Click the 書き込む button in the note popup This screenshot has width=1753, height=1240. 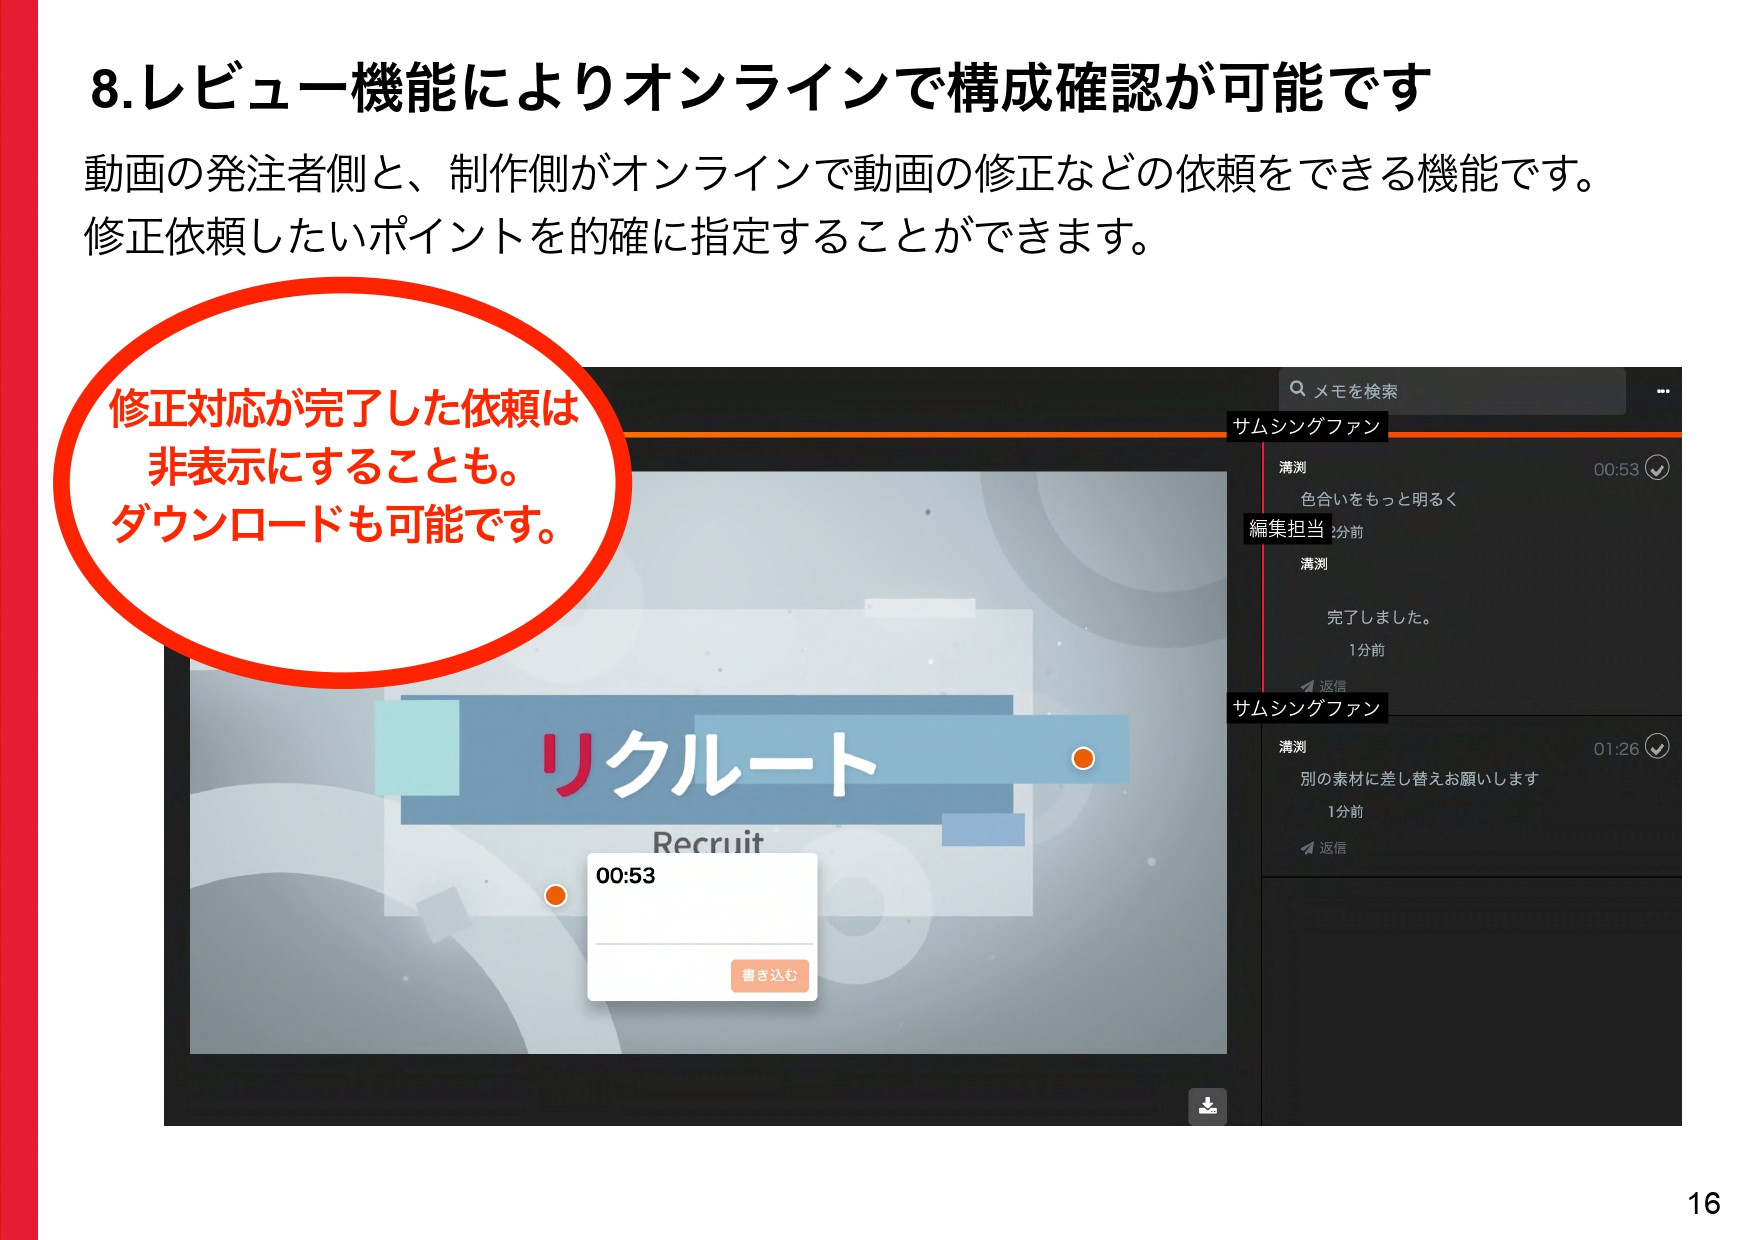point(772,976)
